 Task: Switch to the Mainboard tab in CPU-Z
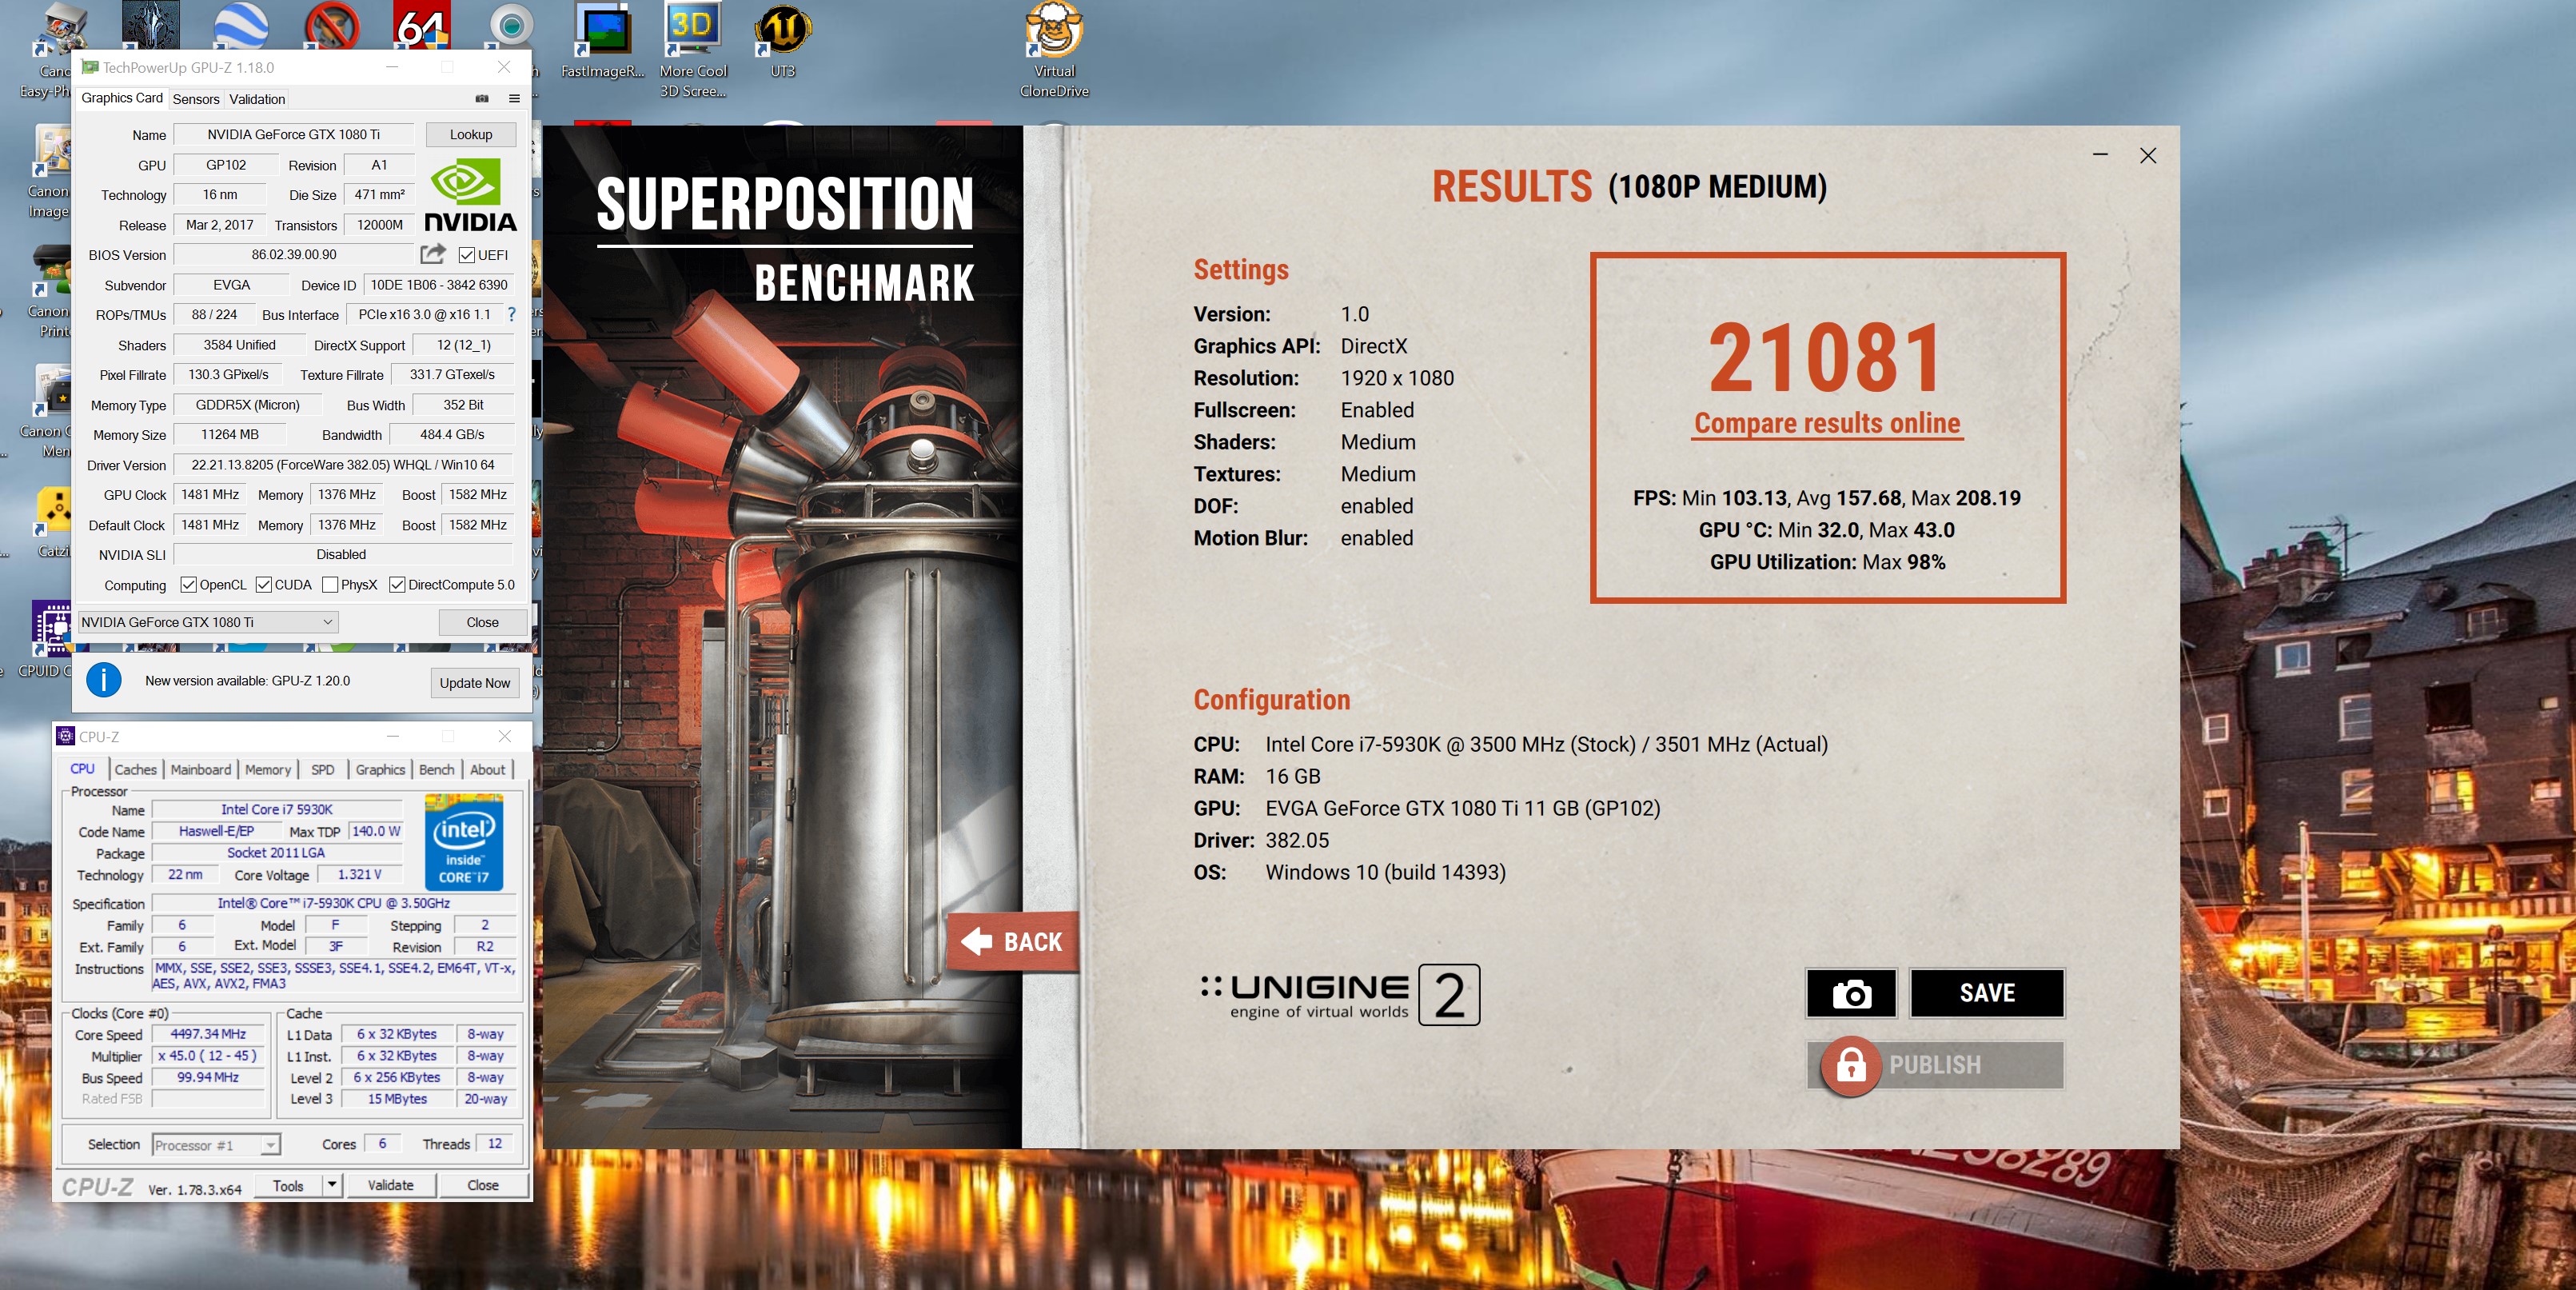pos(200,770)
